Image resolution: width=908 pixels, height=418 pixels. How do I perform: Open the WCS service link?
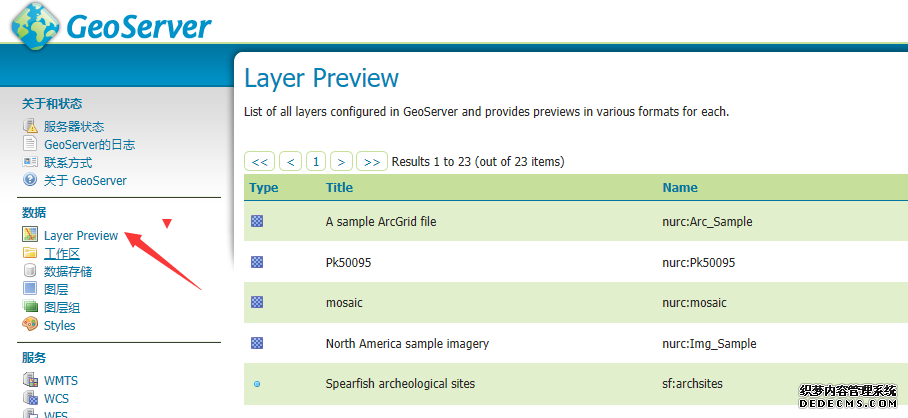pos(56,398)
